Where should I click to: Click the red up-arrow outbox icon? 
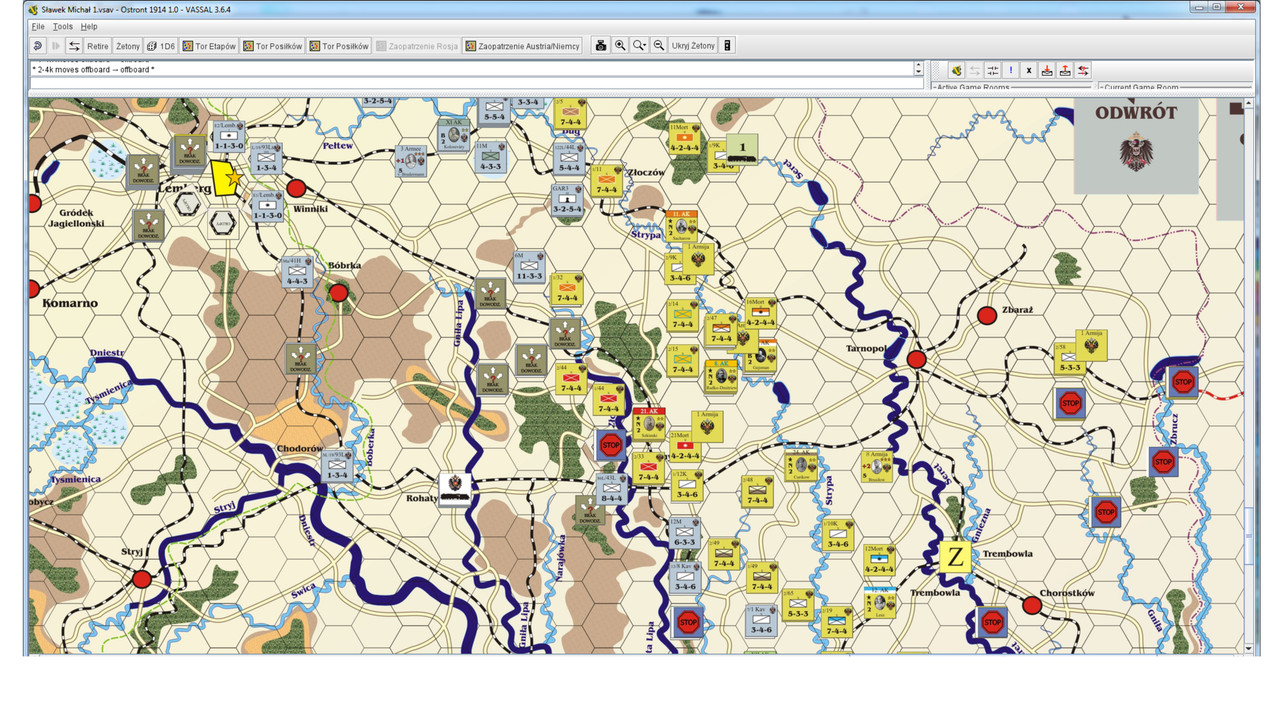point(1065,70)
